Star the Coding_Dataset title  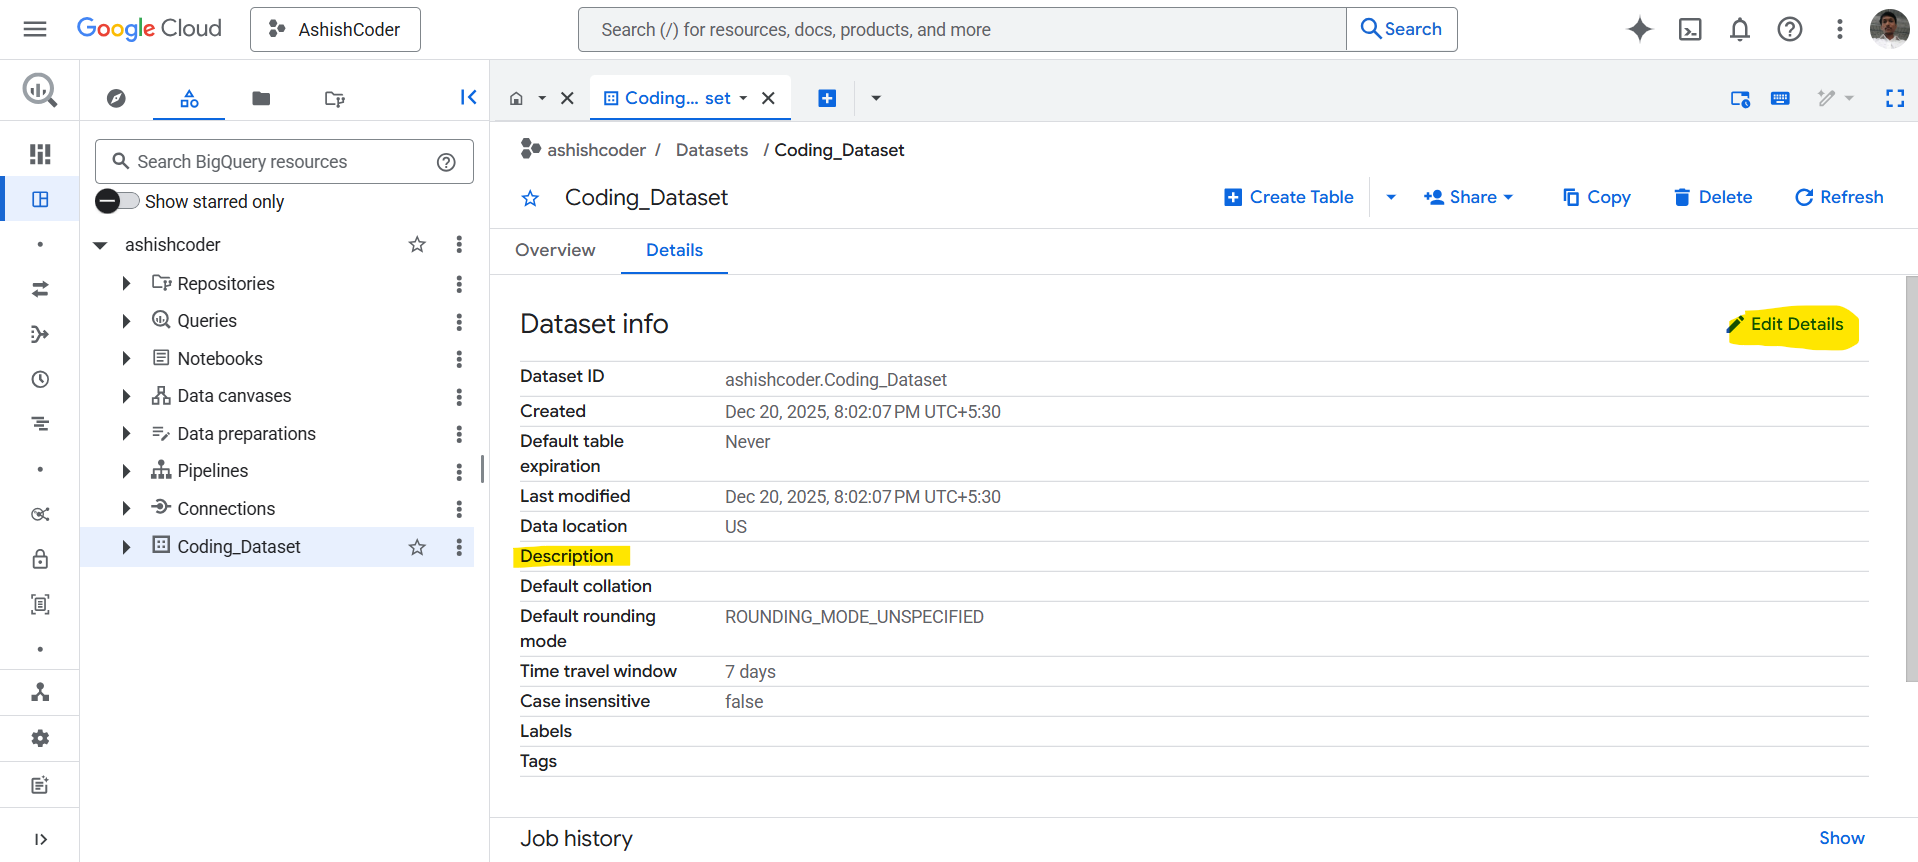point(530,198)
